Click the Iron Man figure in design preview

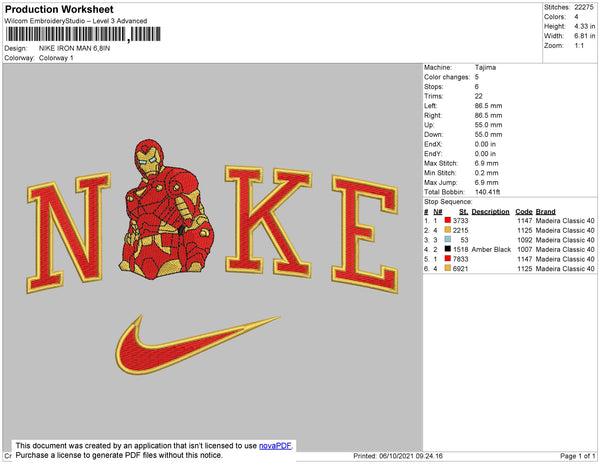pos(167,210)
